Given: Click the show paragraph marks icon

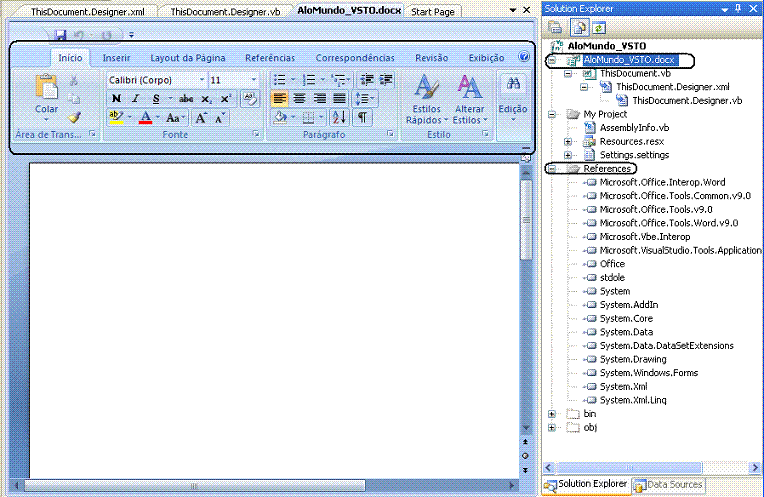Looking at the screenshot, I should point(363,117).
